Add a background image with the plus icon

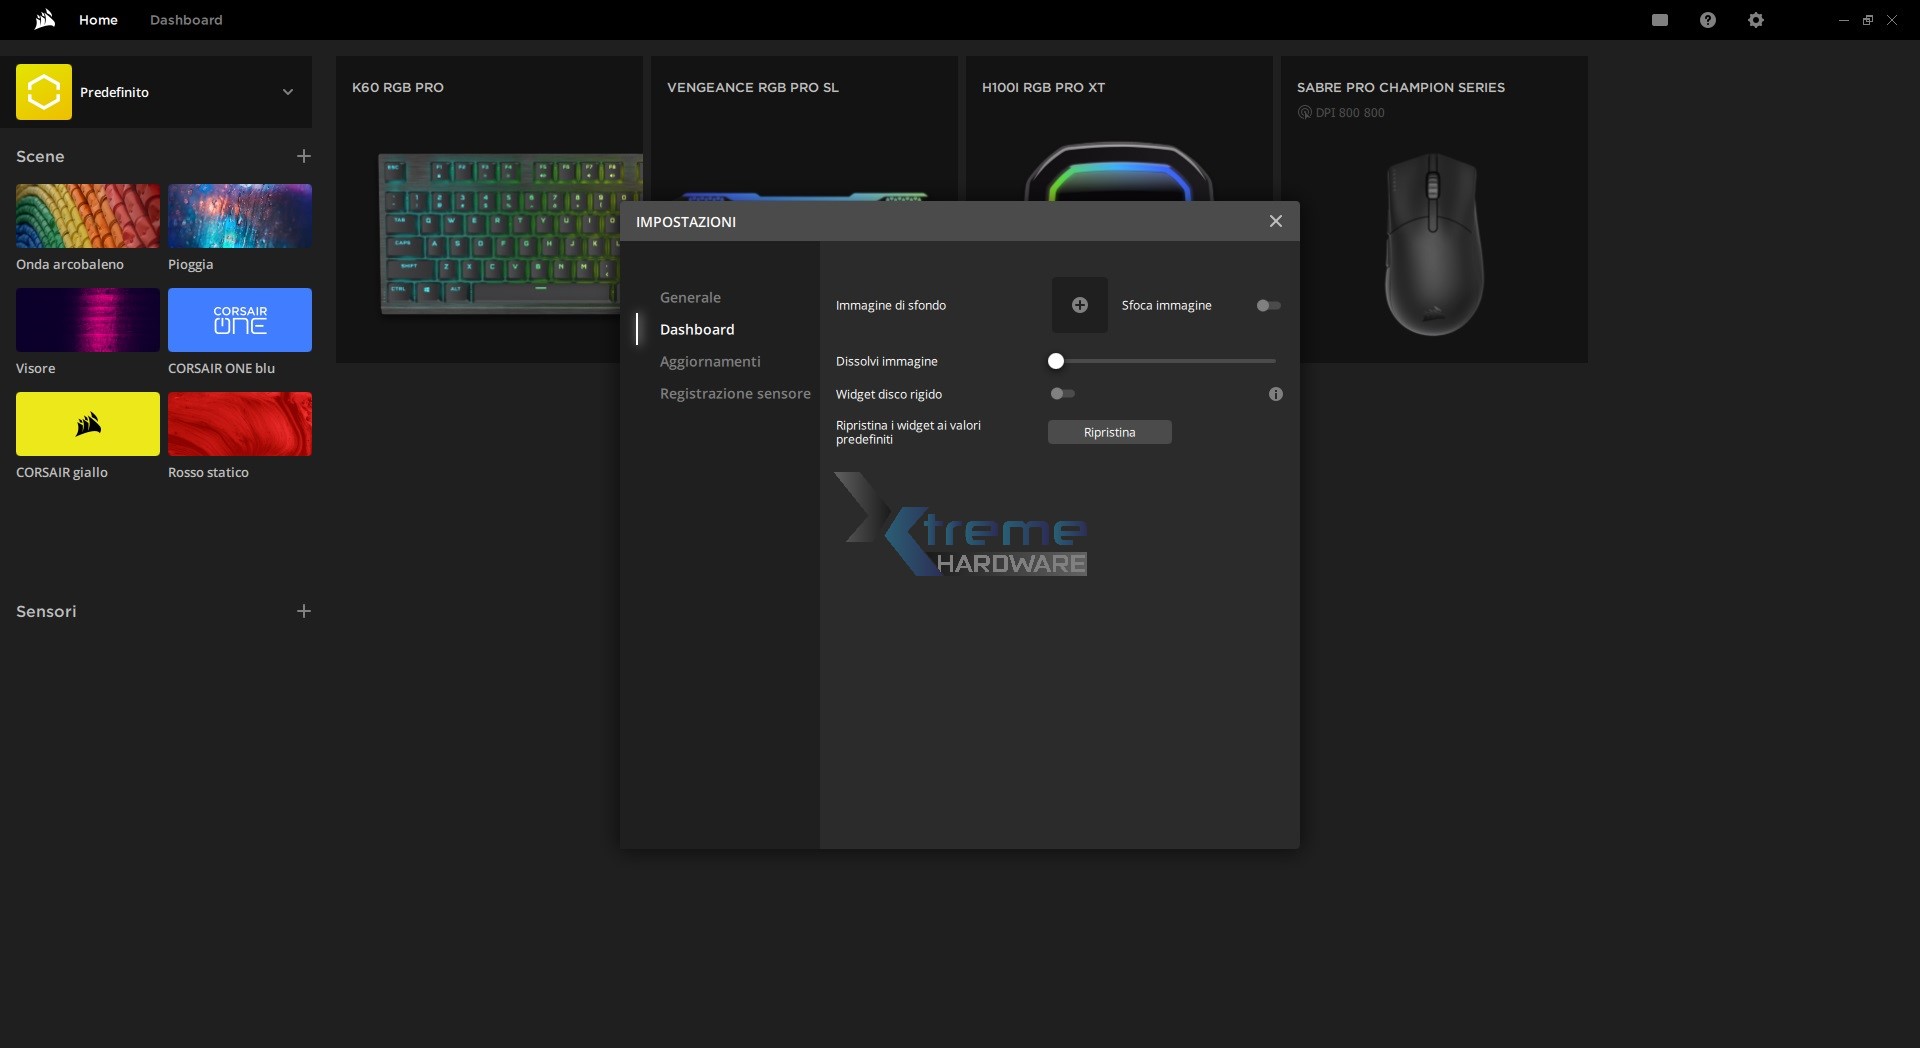coord(1079,305)
